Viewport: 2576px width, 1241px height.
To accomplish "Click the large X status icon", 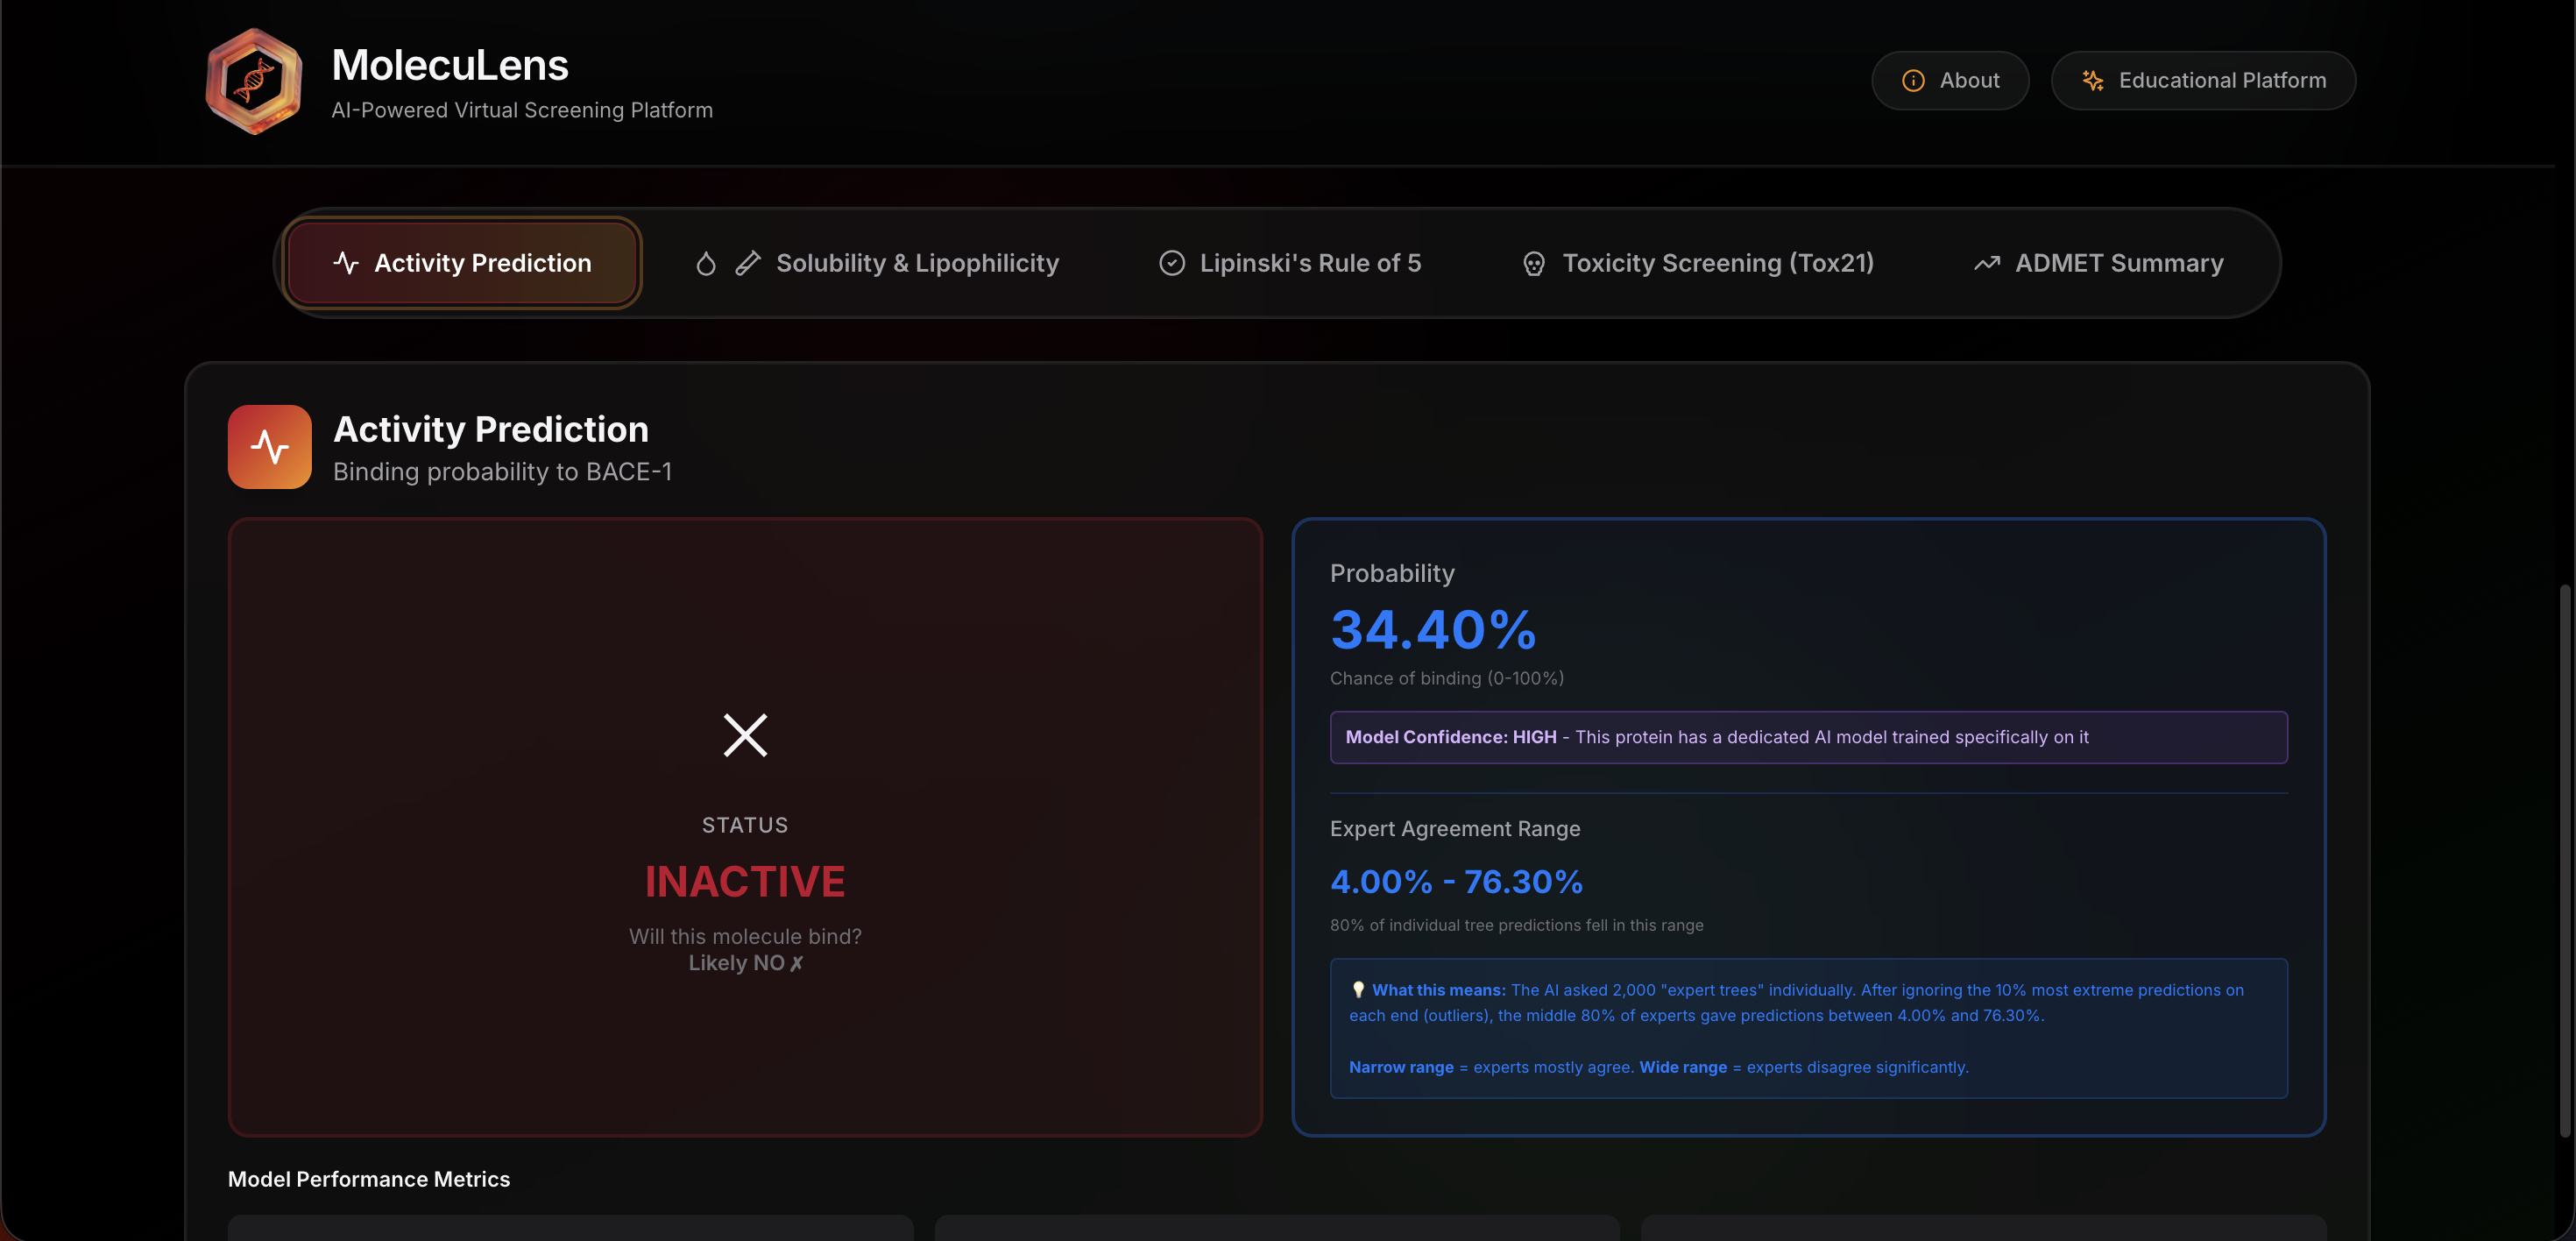I will (745, 735).
